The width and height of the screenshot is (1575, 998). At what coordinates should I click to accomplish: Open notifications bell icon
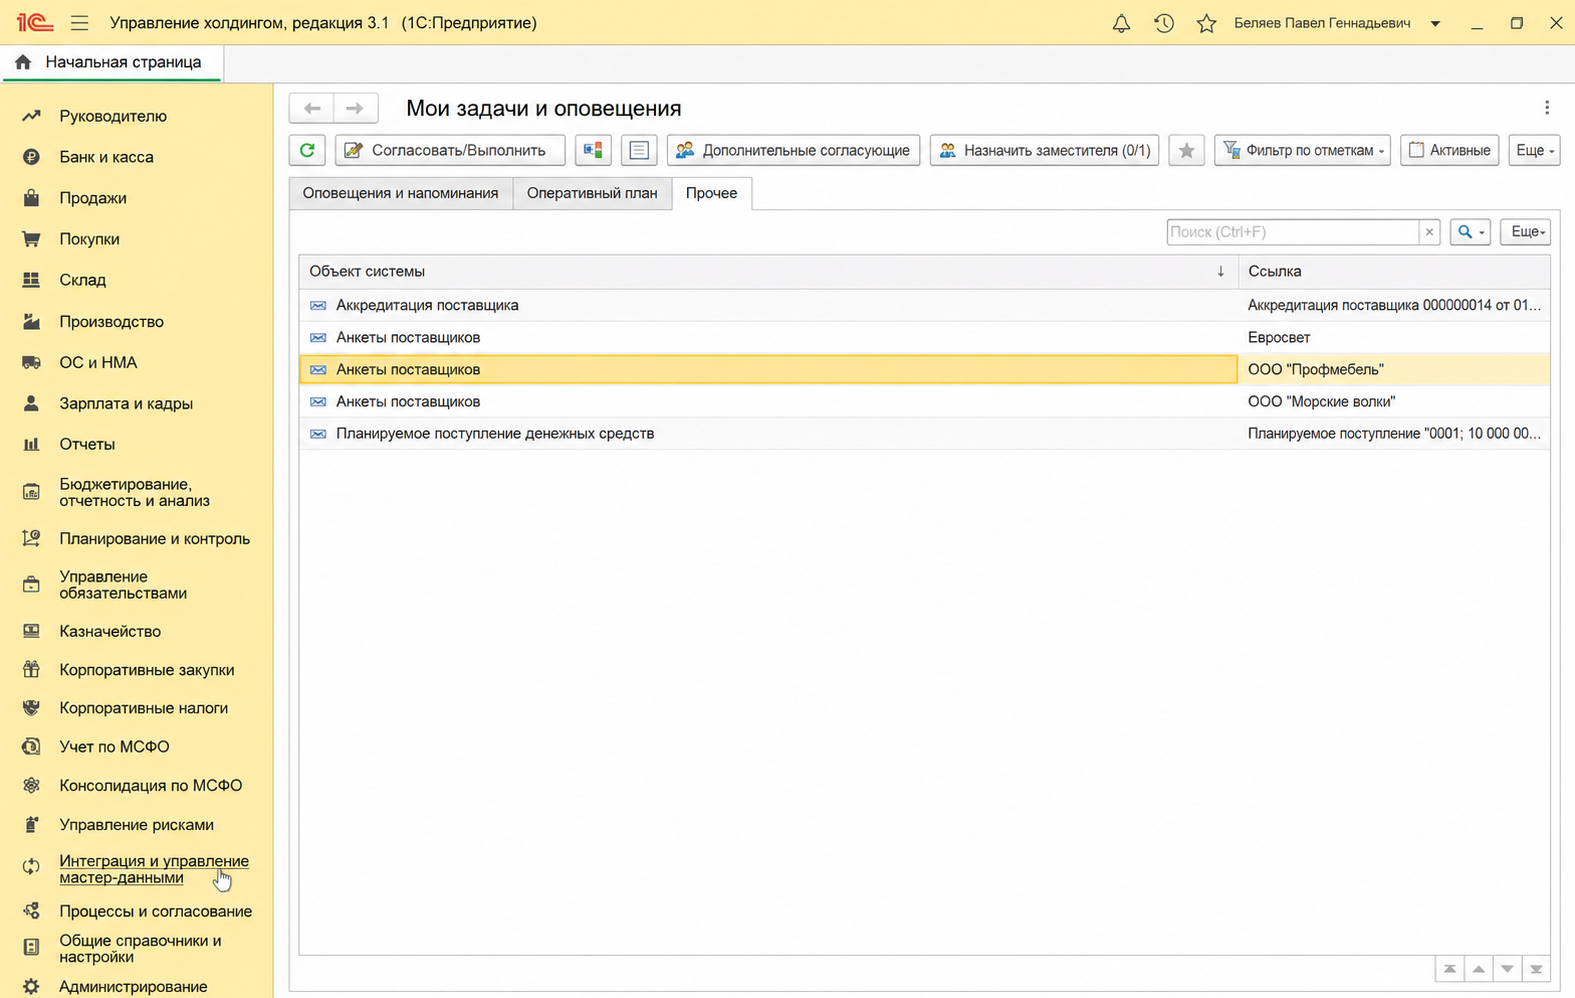coord(1121,23)
